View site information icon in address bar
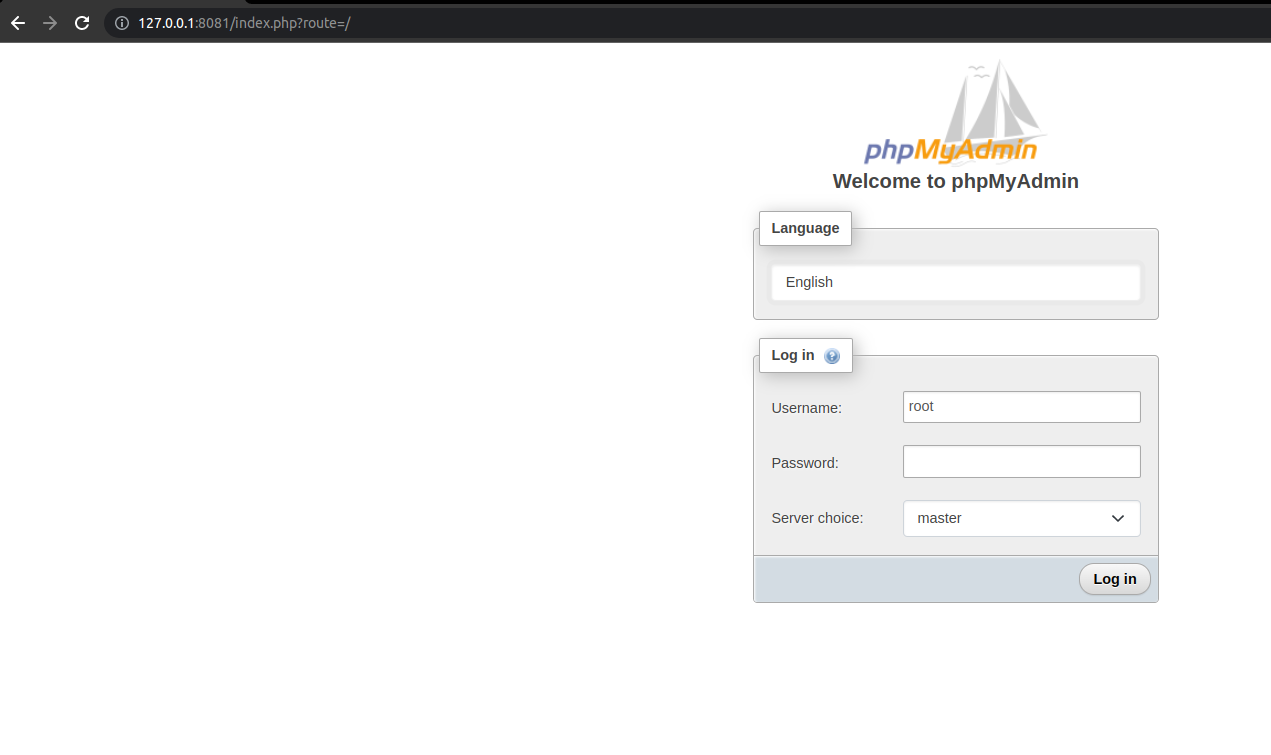Viewport: 1271px width, 755px height. click(x=122, y=23)
